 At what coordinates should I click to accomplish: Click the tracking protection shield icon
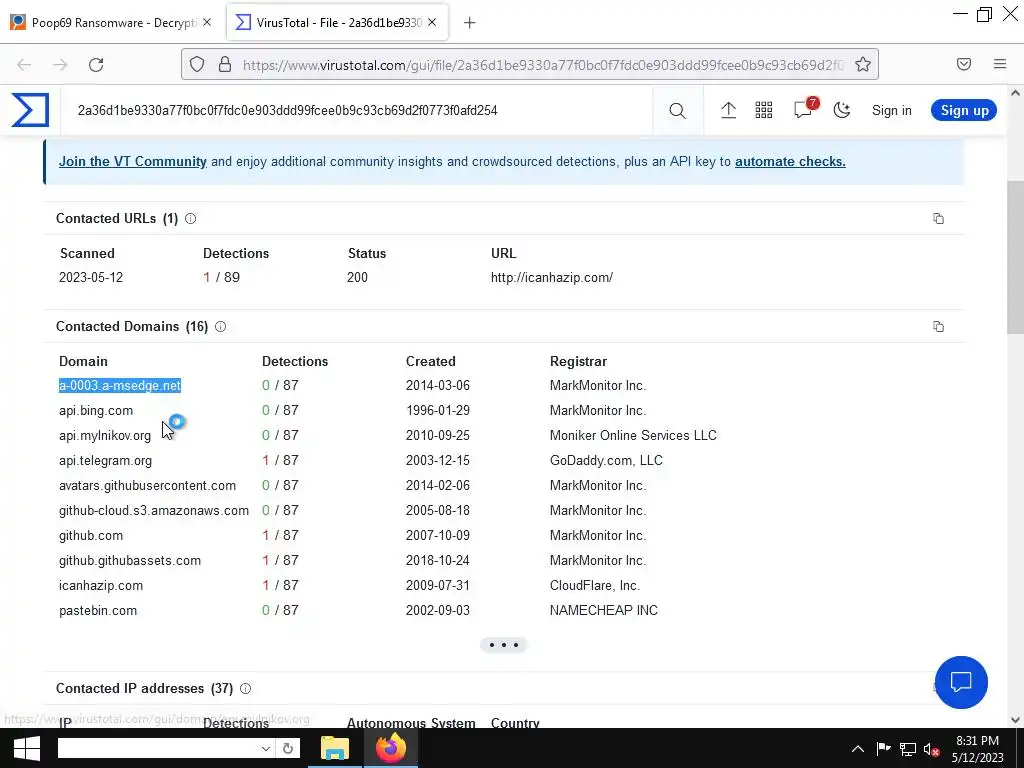click(x=197, y=64)
